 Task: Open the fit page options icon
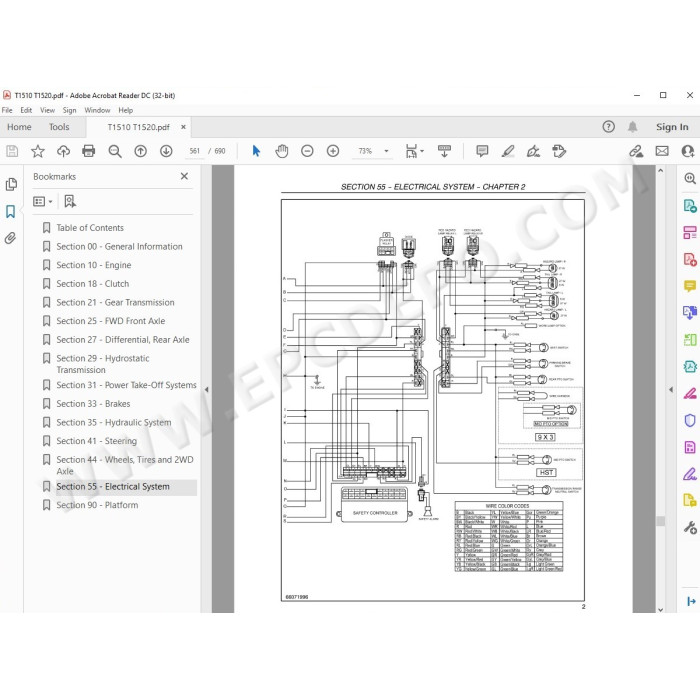coord(414,151)
